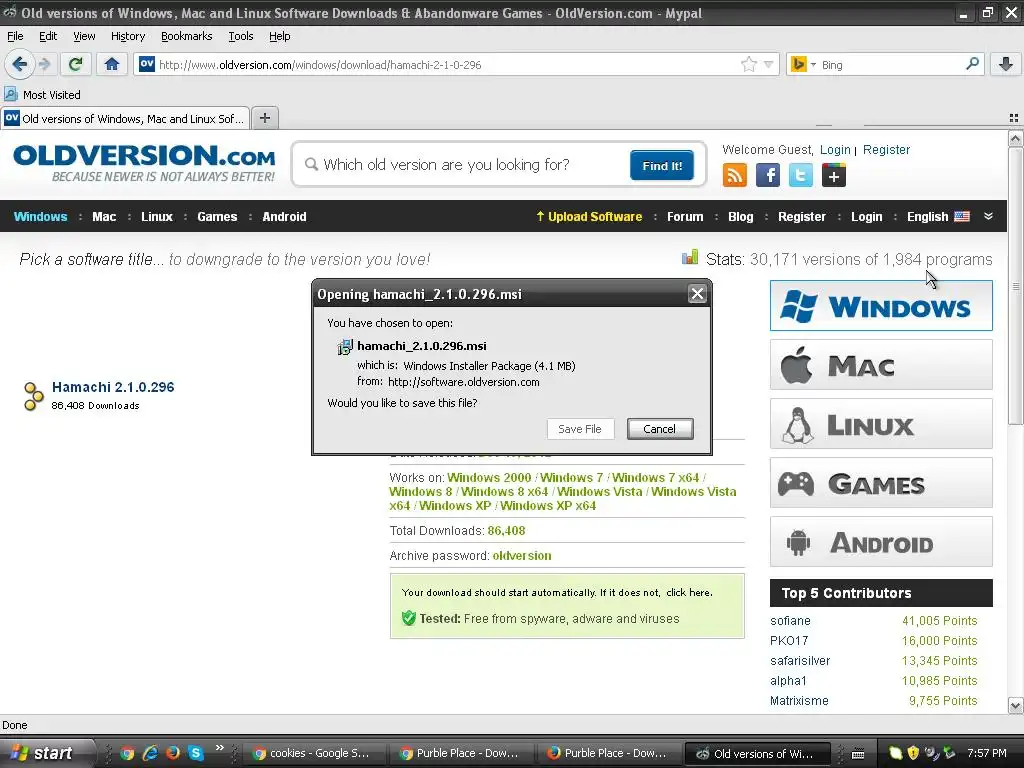
Task: Open the URL history dropdown arrow
Action: (769, 65)
